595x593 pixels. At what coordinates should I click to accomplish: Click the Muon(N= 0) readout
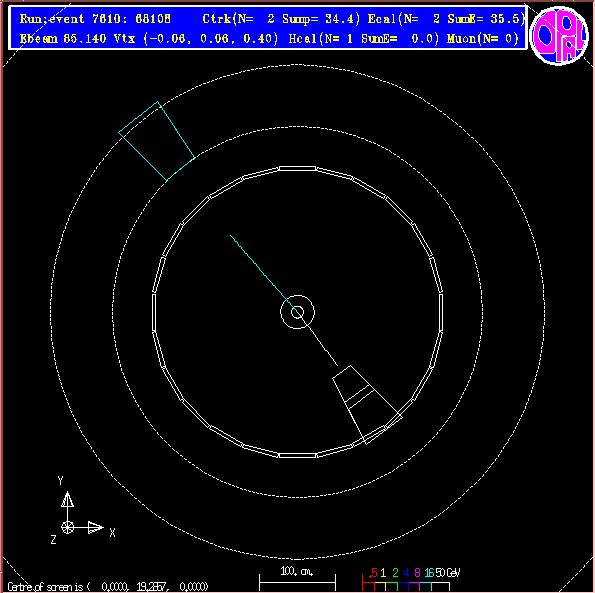coord(483,38)
